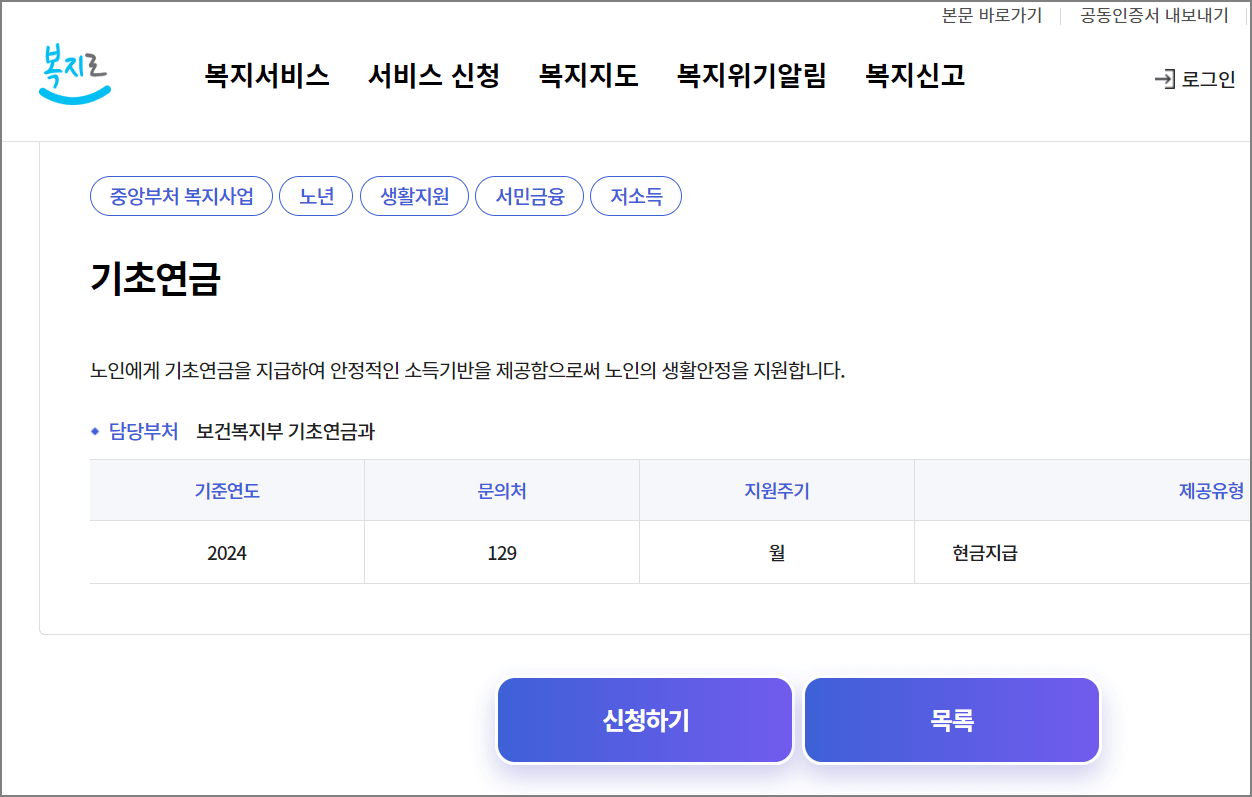
Task: Click the 공동인증서 내보내기 link
Action: click(1153, 15)
